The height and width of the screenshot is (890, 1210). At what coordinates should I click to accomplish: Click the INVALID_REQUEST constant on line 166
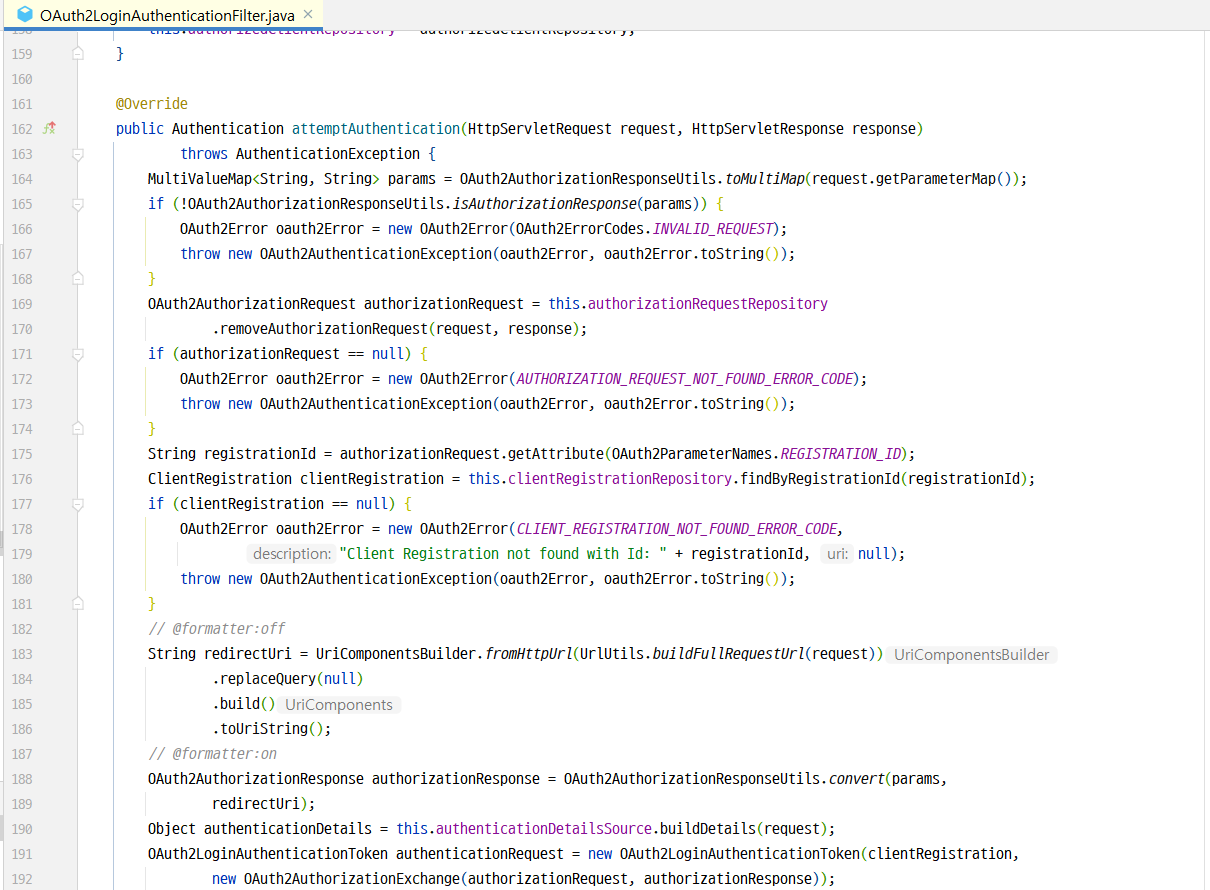712,229
